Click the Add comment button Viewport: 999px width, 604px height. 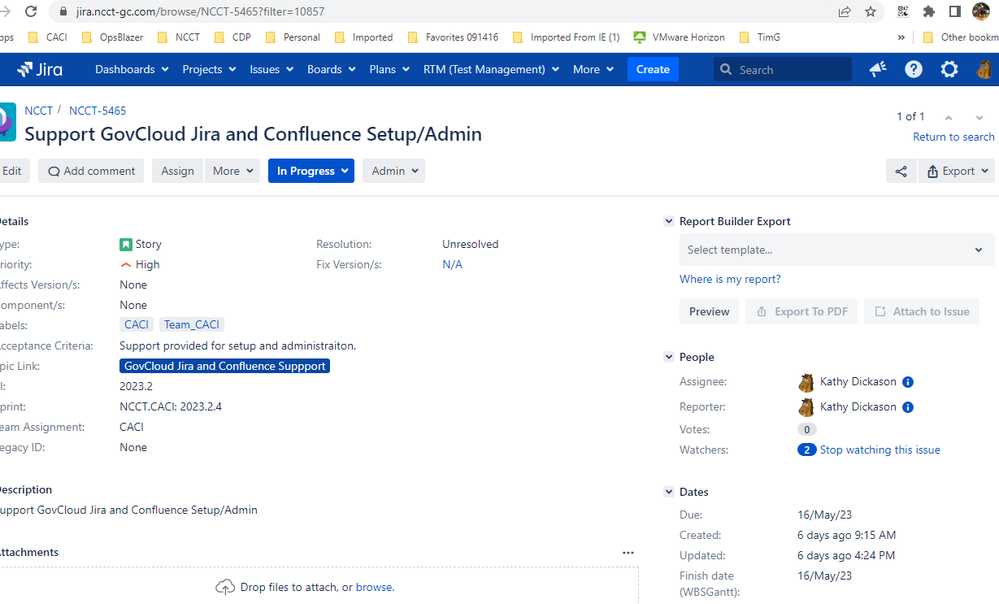(x=91, y=171)
